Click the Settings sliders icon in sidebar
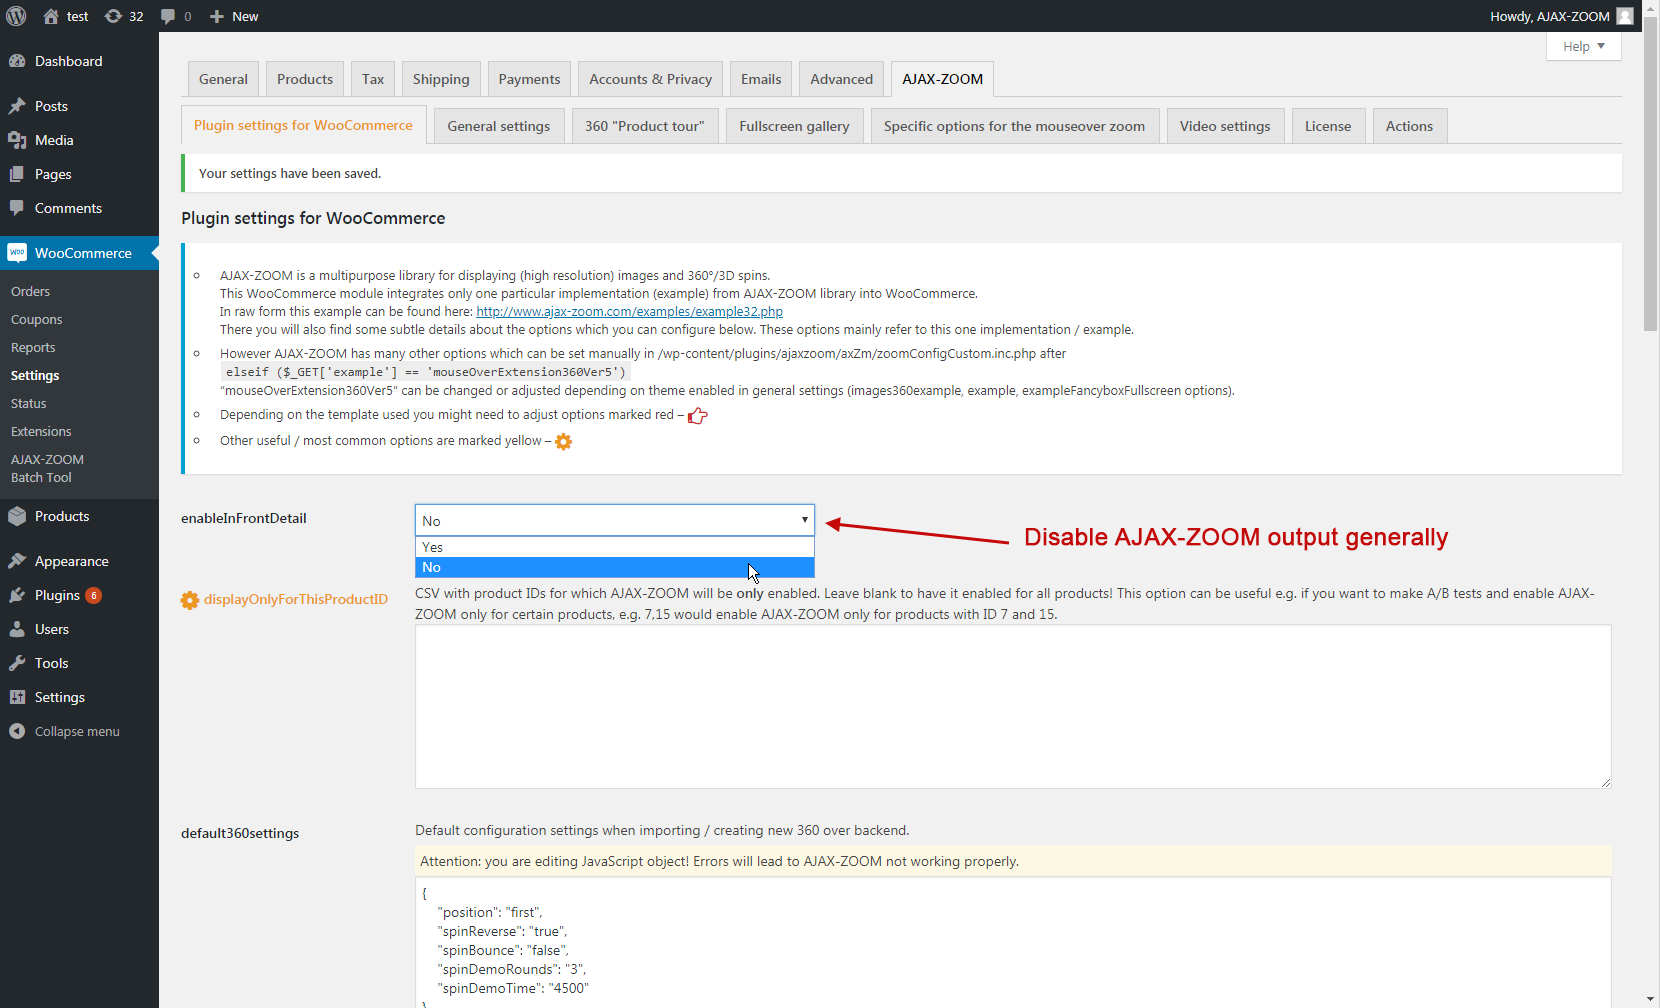Viewport: 1660px width, 1008px height. (17, 697)
